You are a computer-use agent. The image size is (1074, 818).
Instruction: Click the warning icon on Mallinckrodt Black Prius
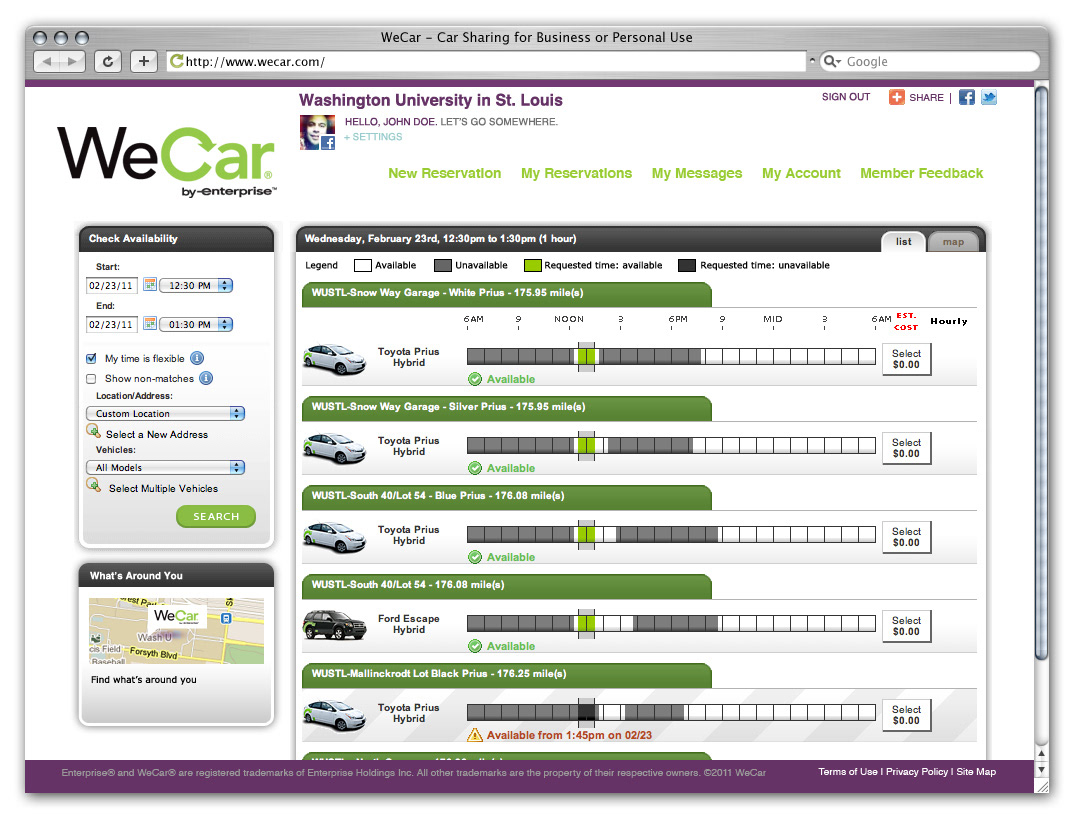tap(475, 735)
